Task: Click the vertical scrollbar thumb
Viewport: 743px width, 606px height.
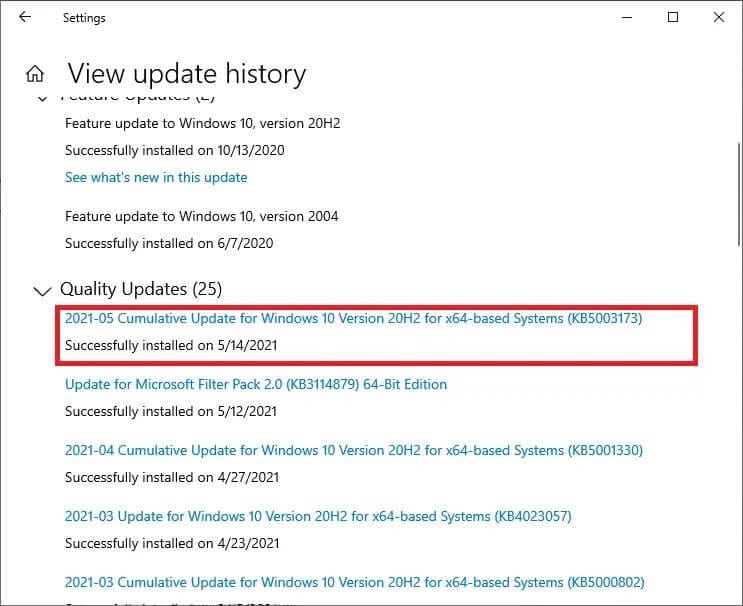Action: [x=739, y=194]
